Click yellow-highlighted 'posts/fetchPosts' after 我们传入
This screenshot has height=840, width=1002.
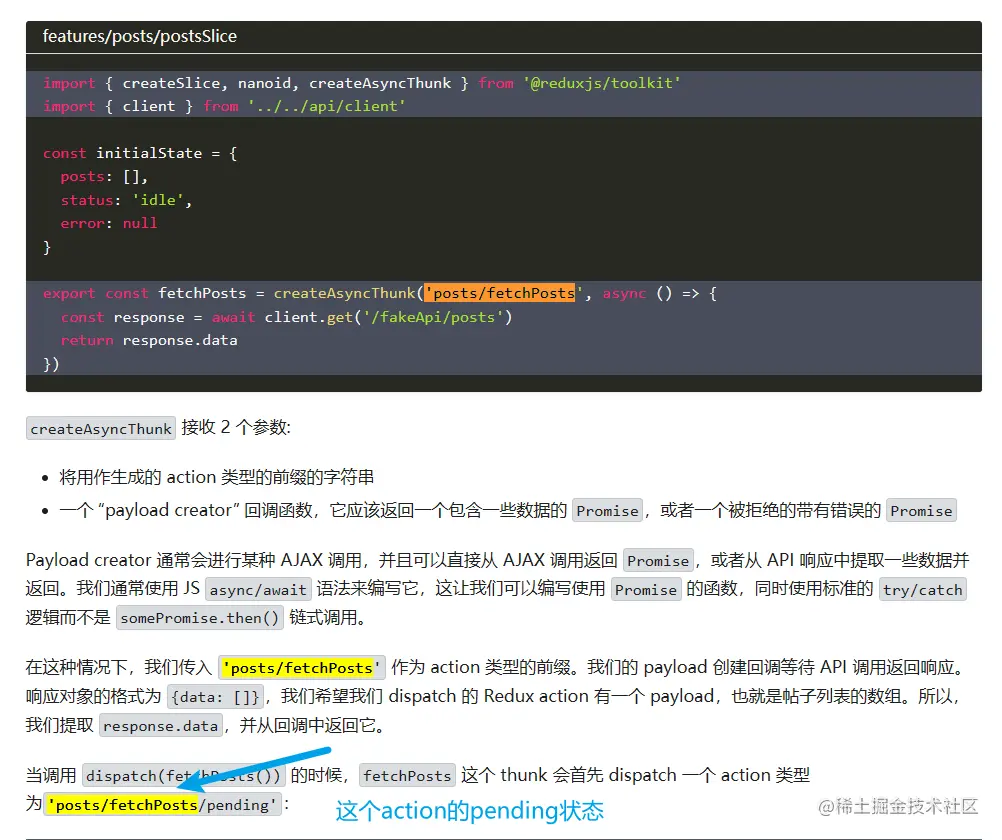[x=302, y=668]
